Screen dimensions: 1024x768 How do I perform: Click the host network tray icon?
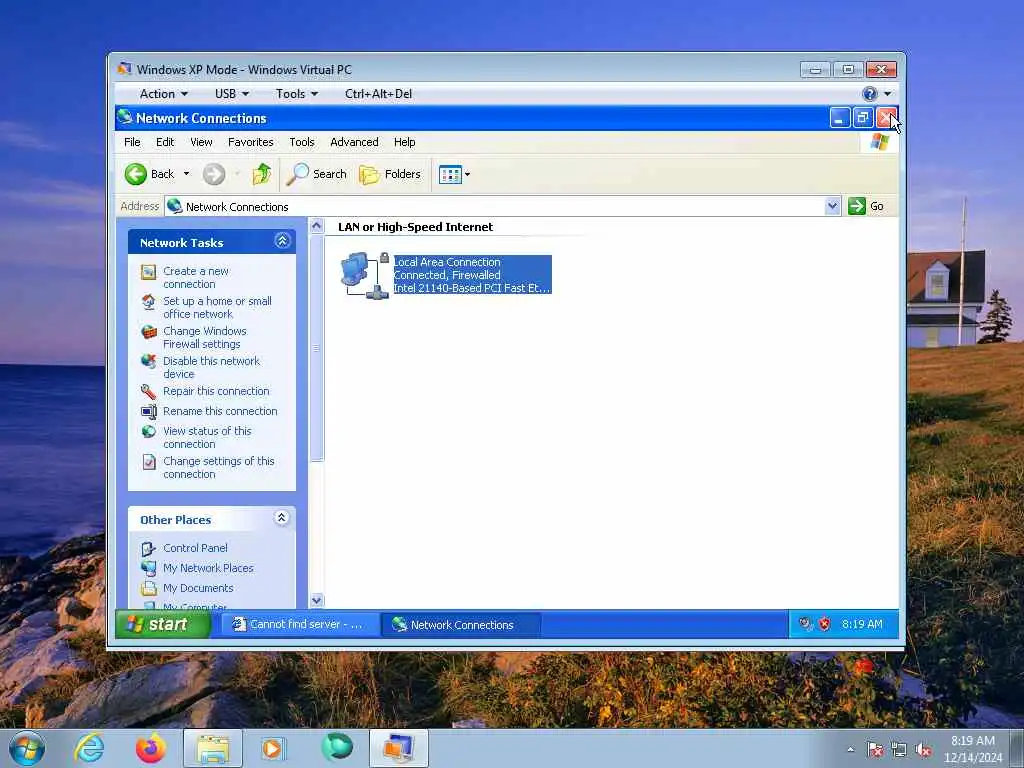[899, 750]
